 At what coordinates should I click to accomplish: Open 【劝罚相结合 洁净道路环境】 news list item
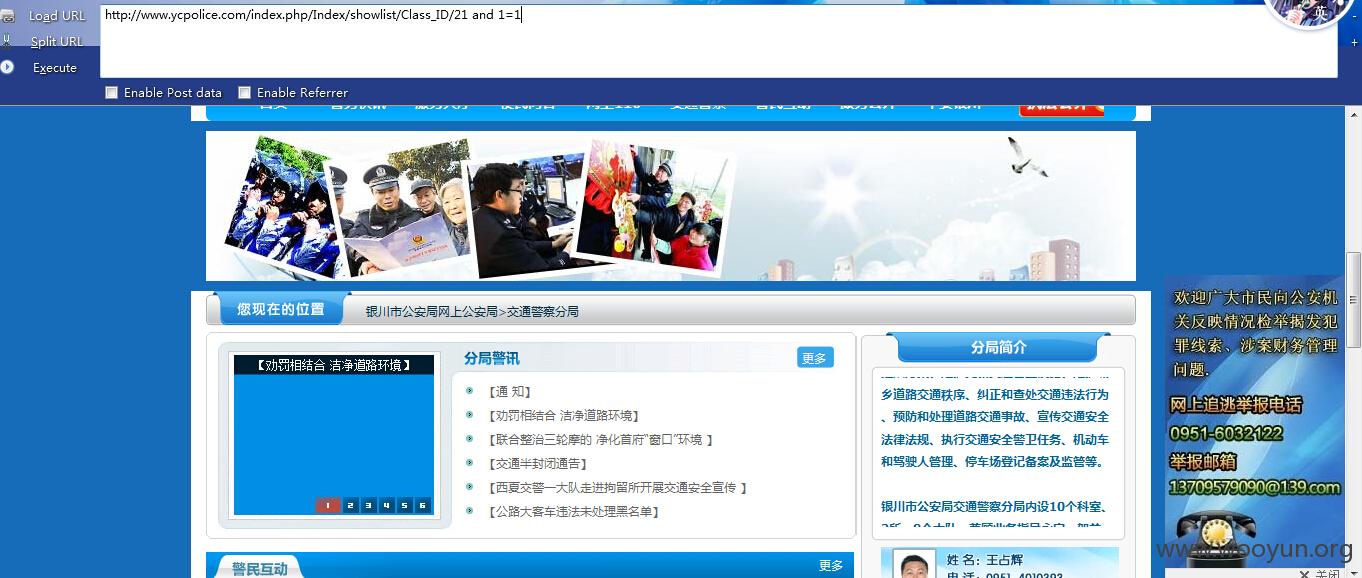tap(563, 416)
